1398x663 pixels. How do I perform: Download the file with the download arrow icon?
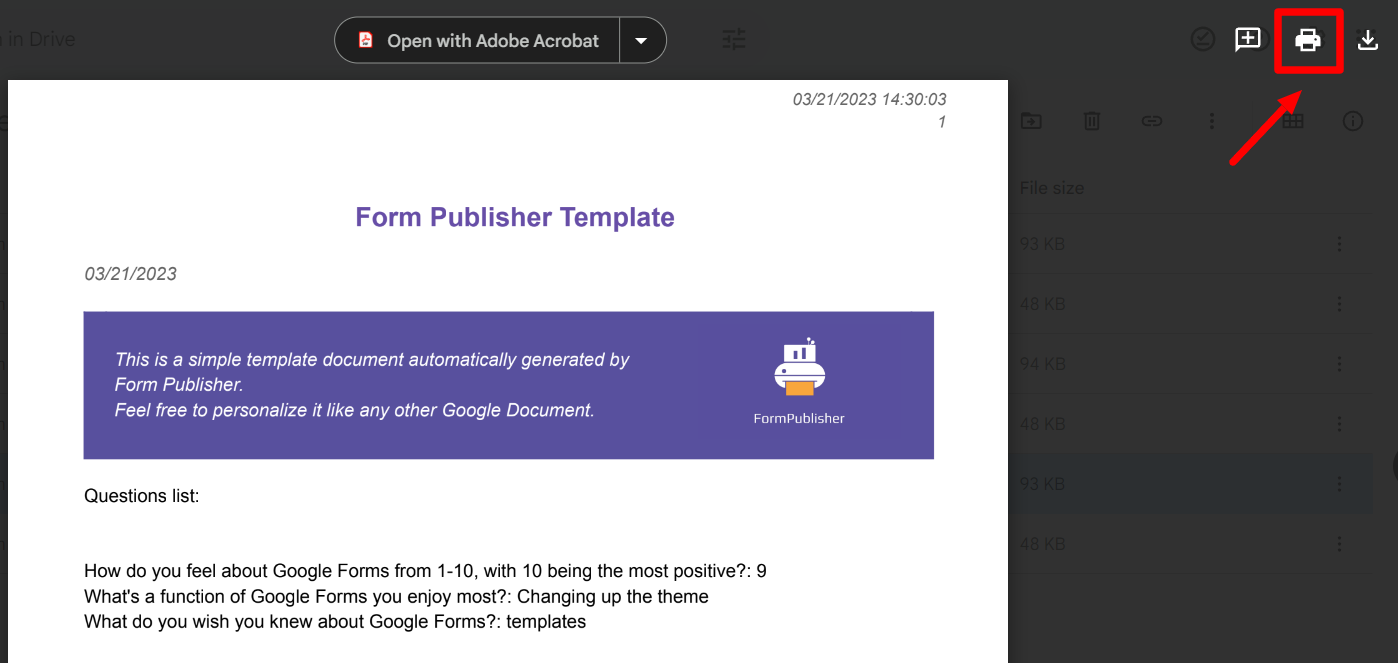[1367, 40]
